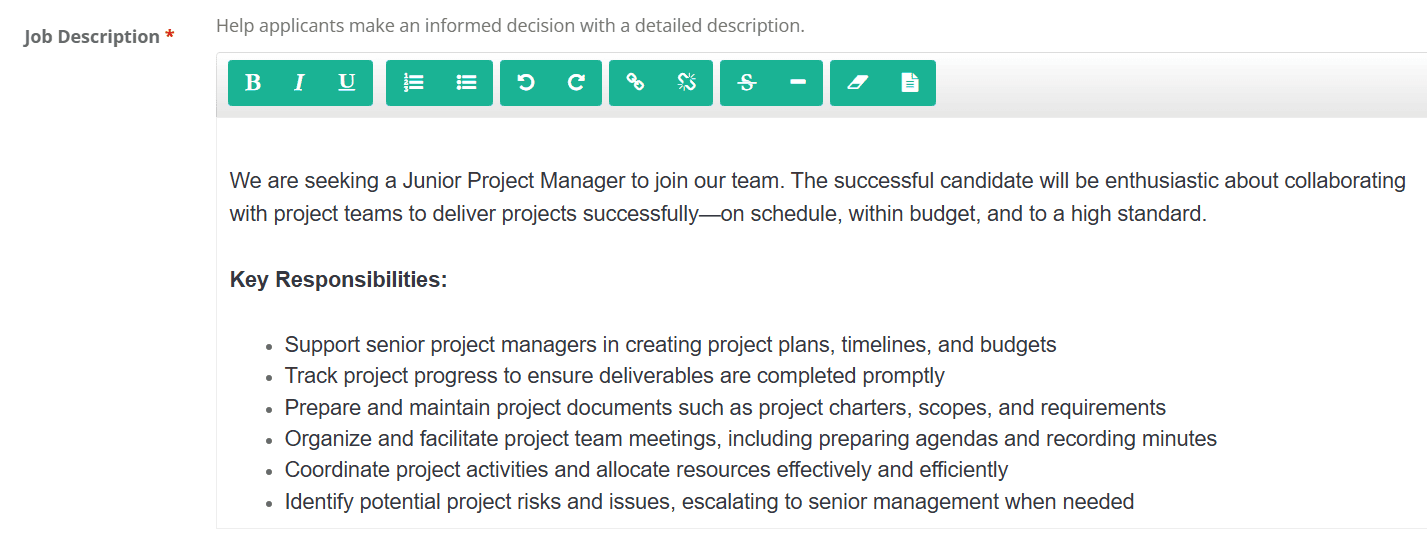Viewport: 1427px width, 538px height.
Task: Insert a horizontal rule line
Action: 797,83
